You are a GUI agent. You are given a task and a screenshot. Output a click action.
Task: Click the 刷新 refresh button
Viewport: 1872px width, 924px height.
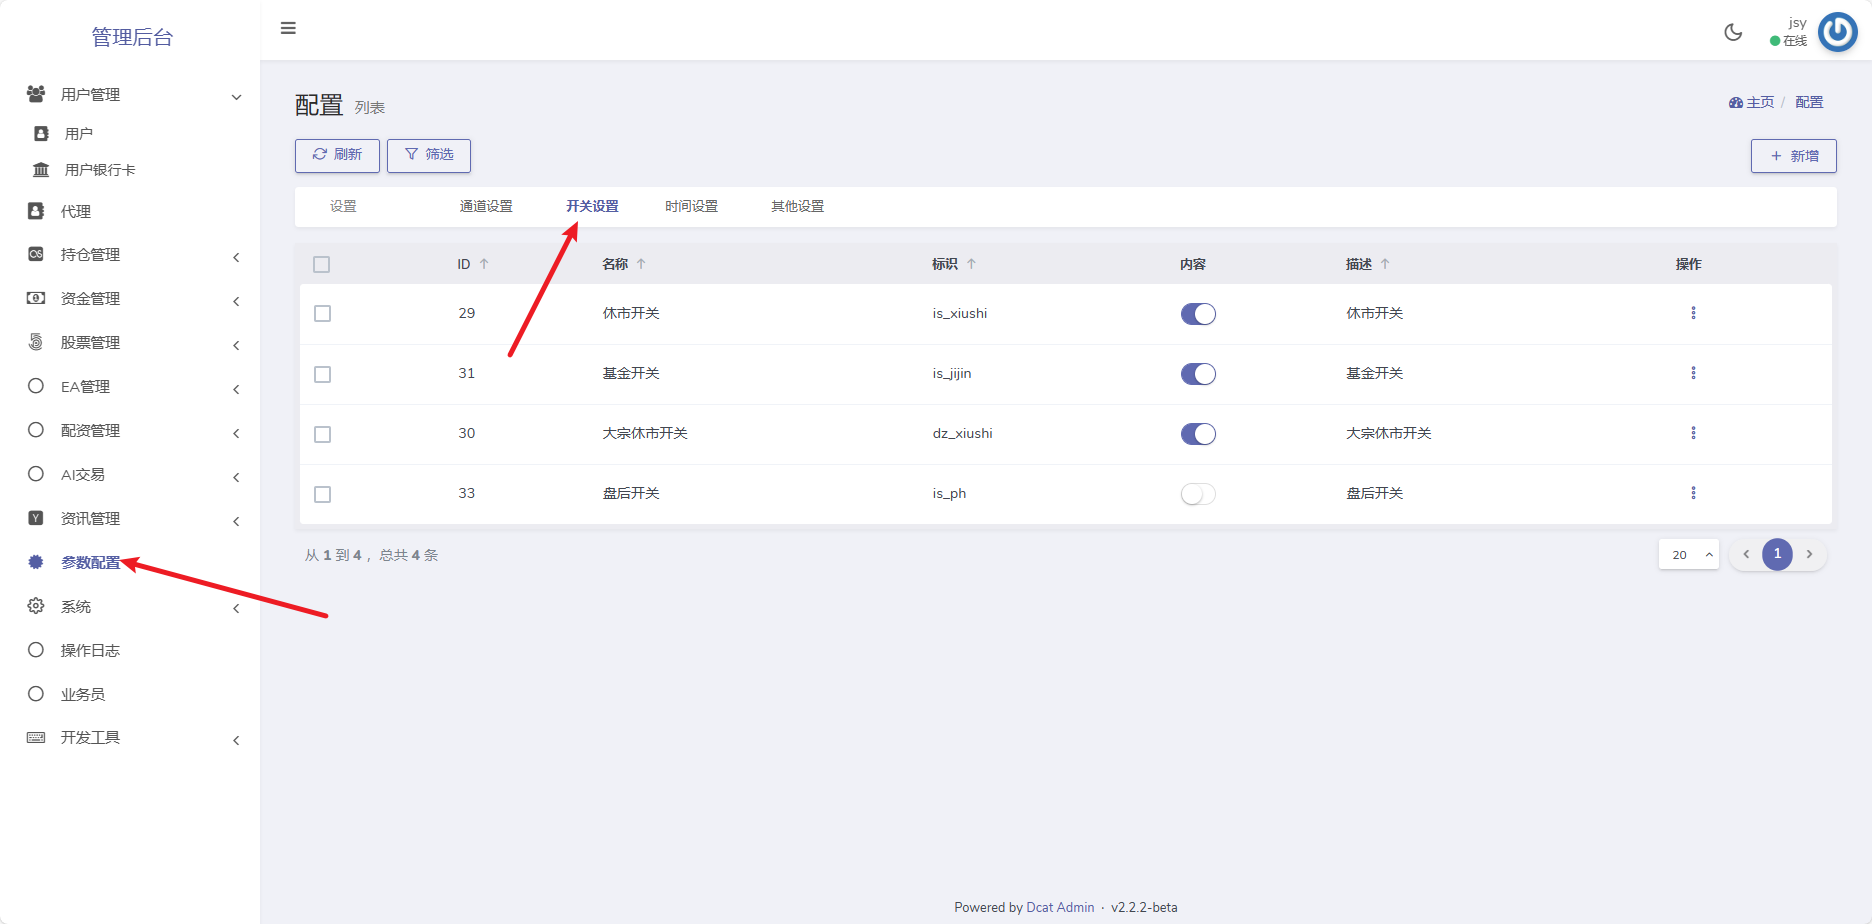click(x=337, y=155)
